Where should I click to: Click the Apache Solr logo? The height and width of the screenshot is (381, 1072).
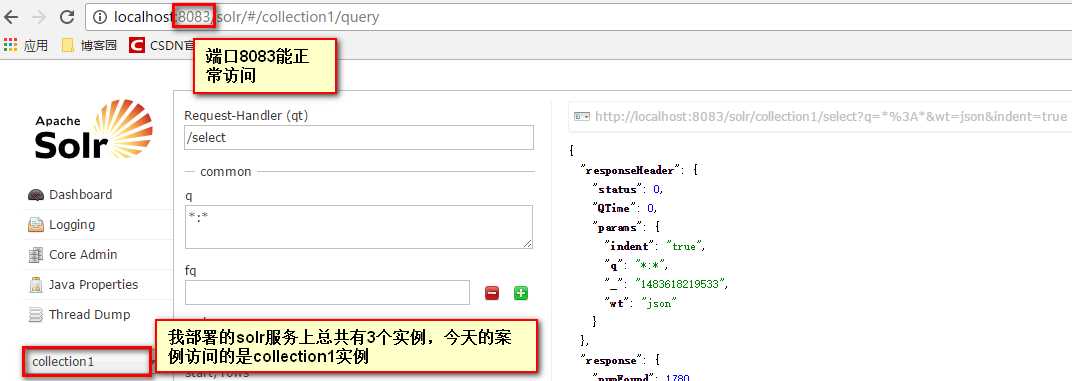click(x=94, y=130)
